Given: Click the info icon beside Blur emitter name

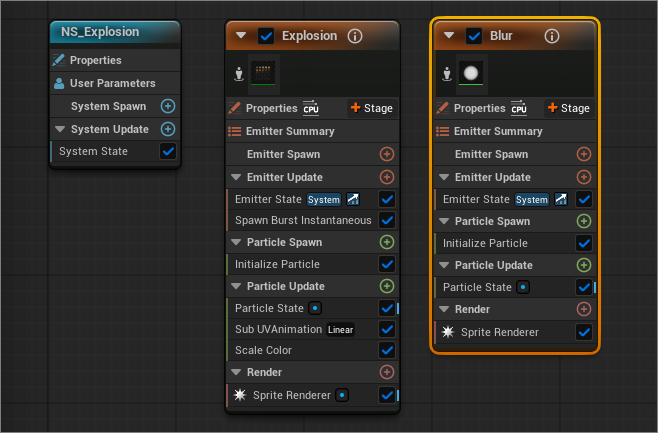Looking at the screenshot, I should [x=551, y=36].
